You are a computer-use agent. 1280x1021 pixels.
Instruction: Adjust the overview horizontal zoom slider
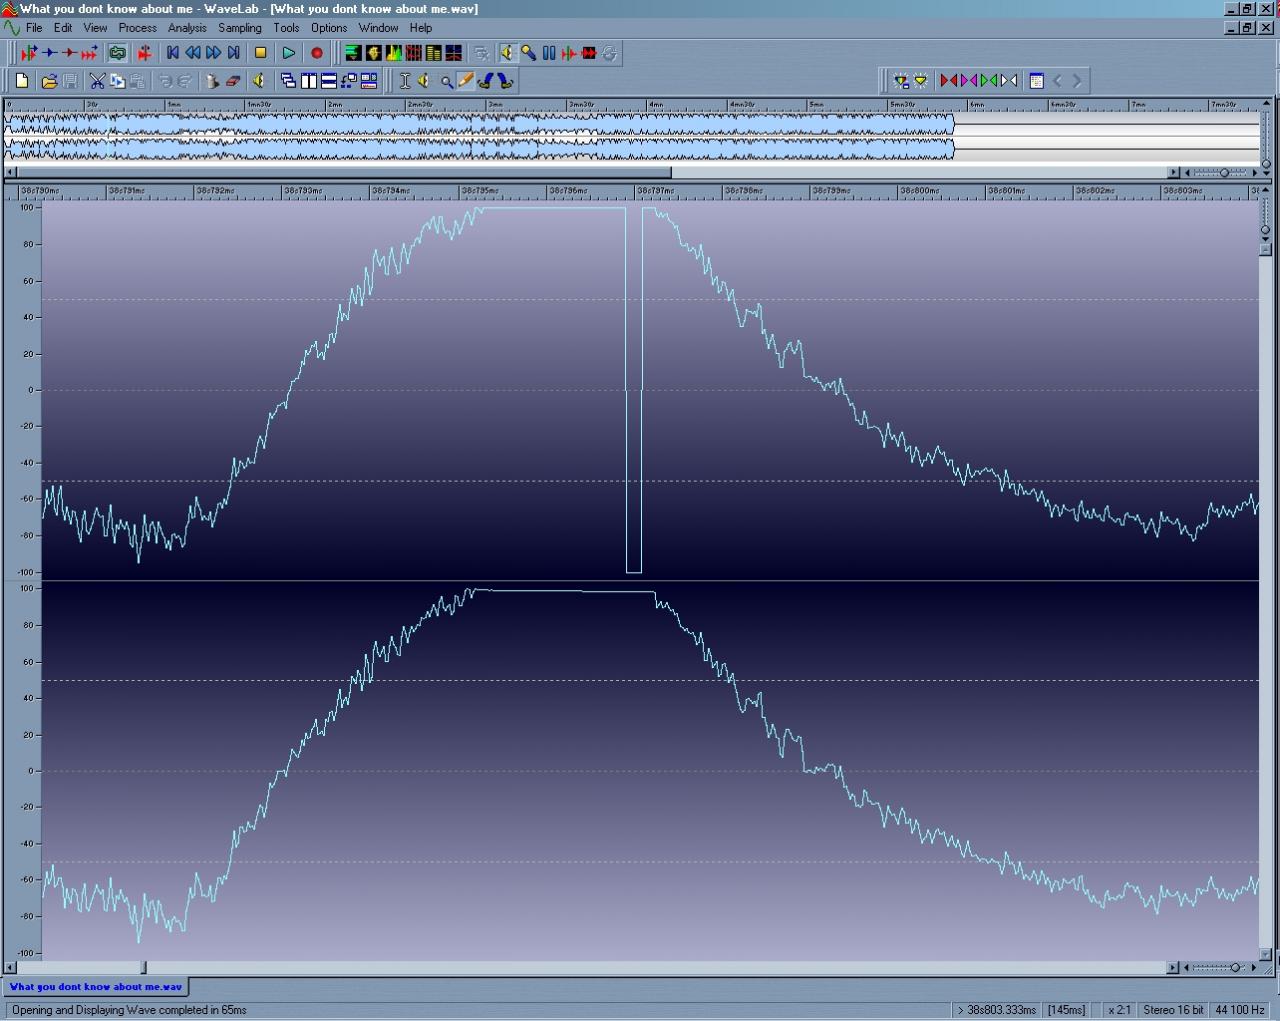tap(1223, 173)
